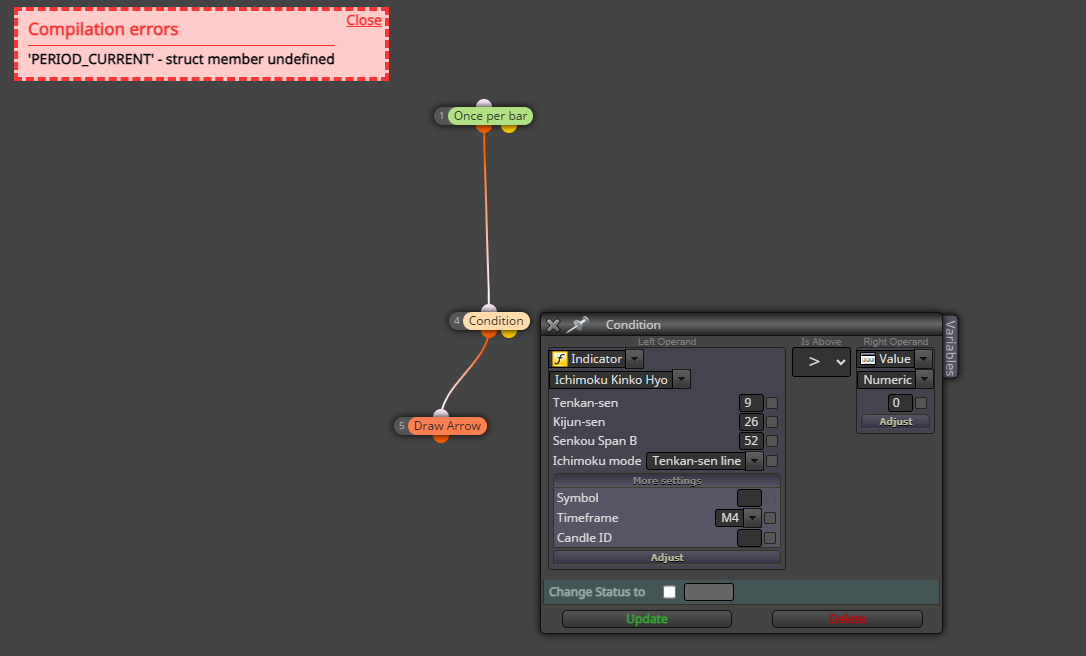The width and height of the screenshot is (1086, 656).
Task: Edit the Tenkan-sen value 9
Action: (x=751, y=402)
